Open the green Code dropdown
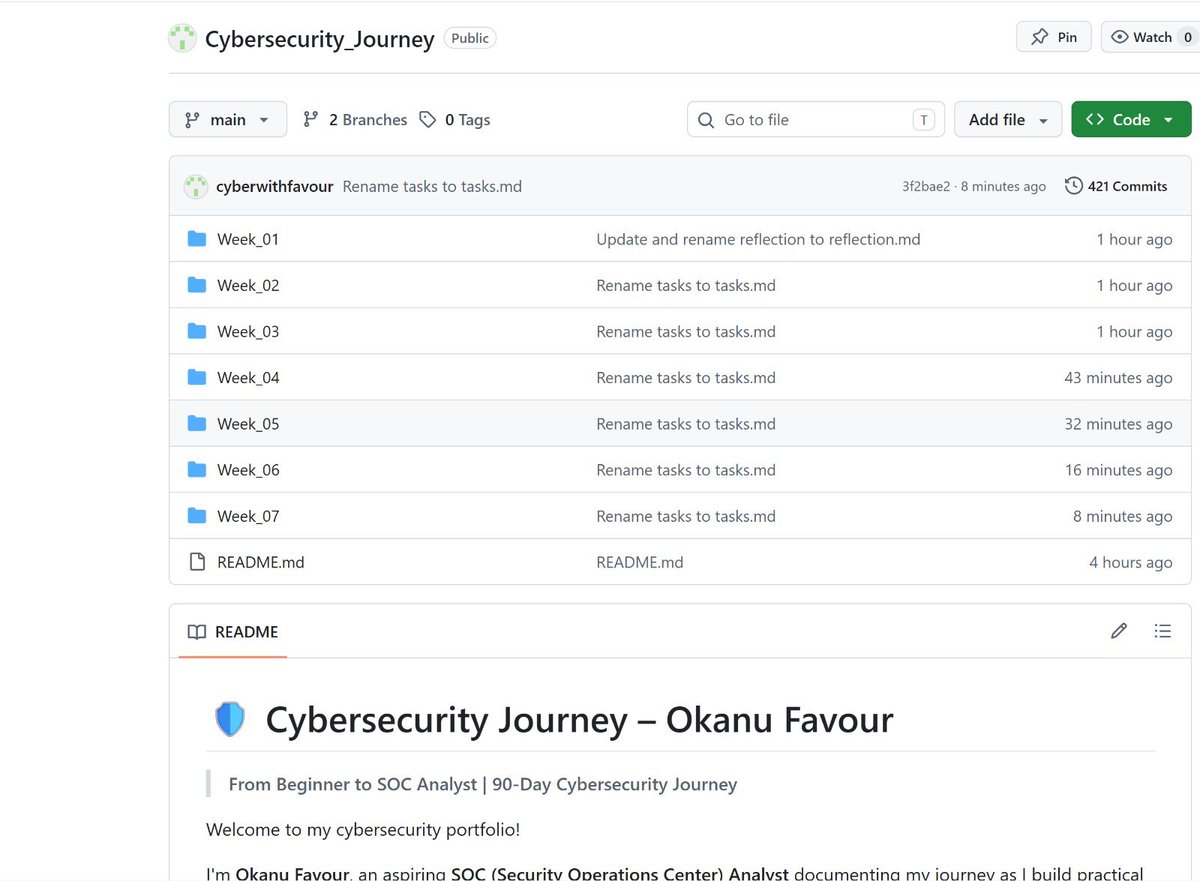The width and height of the screenshot is (1200, 881). tap(1131, 119)
